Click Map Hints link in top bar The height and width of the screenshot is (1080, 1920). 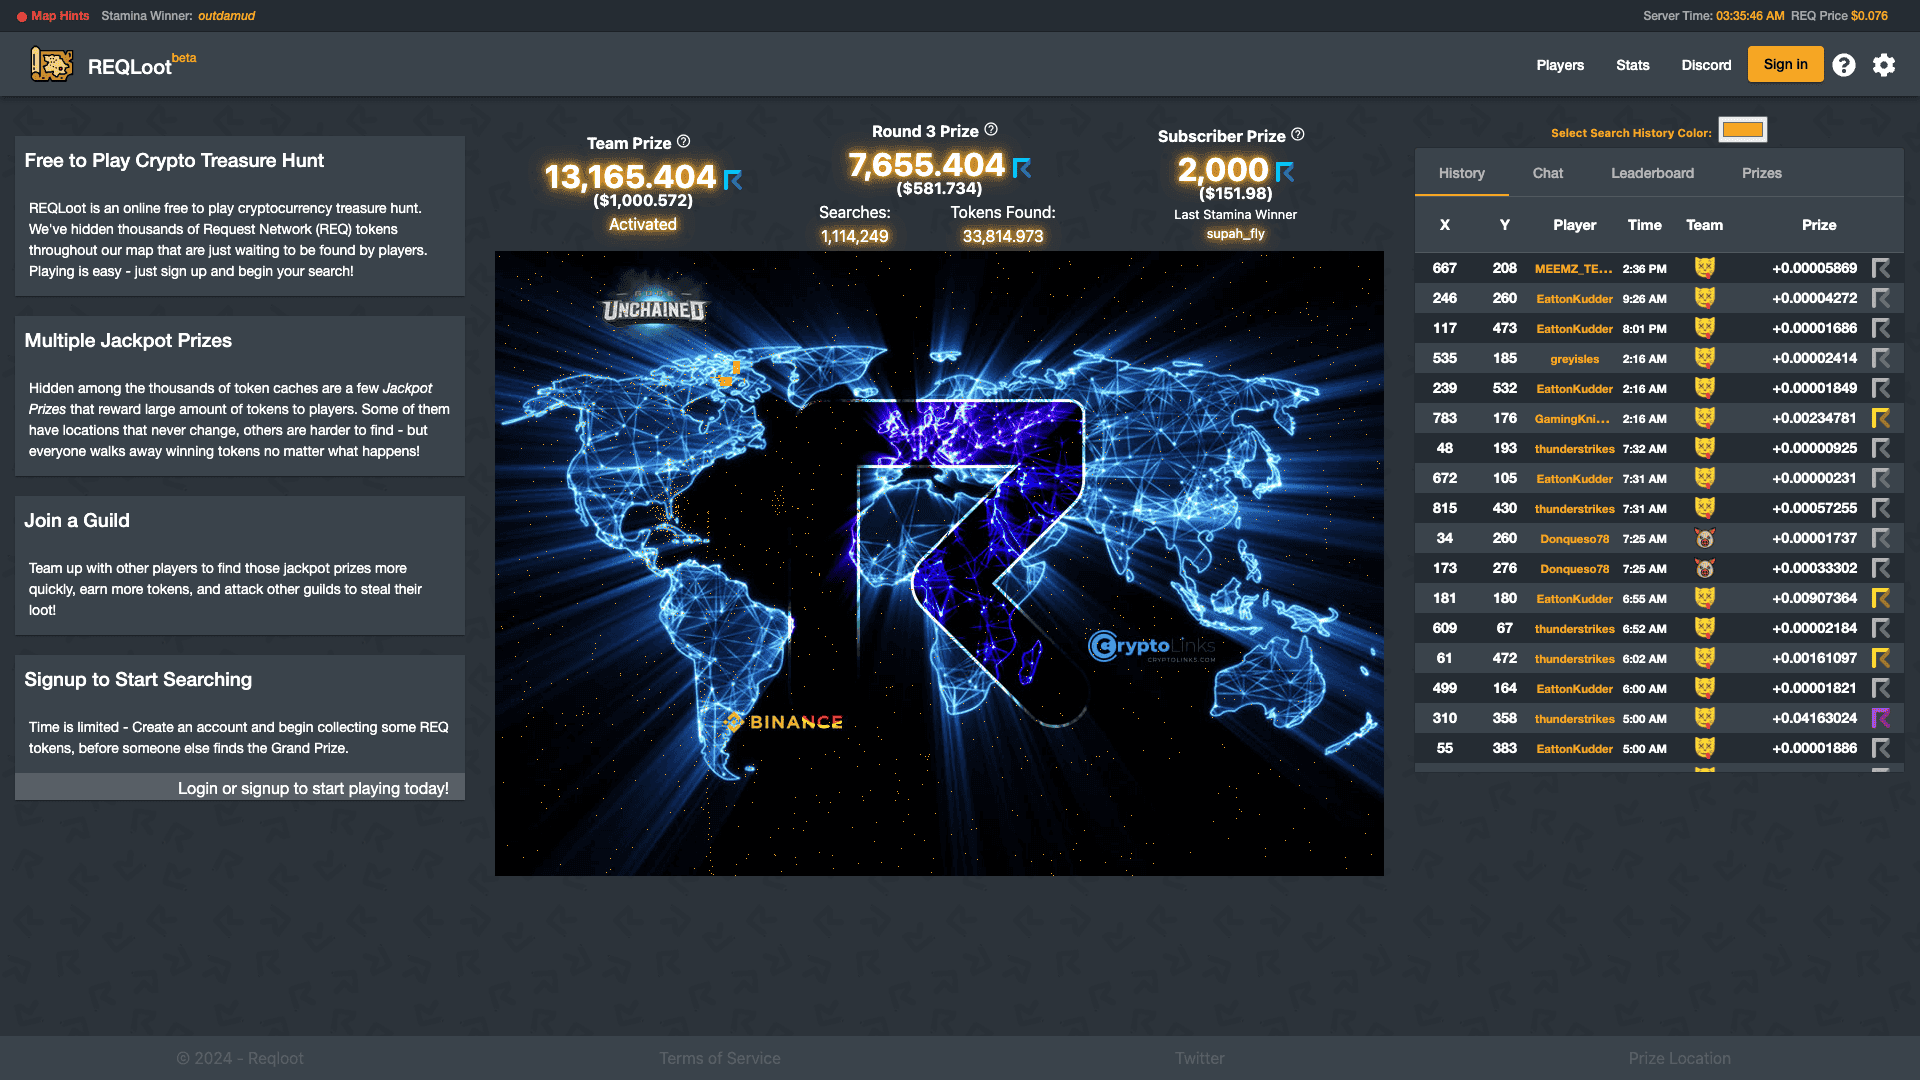60,16
